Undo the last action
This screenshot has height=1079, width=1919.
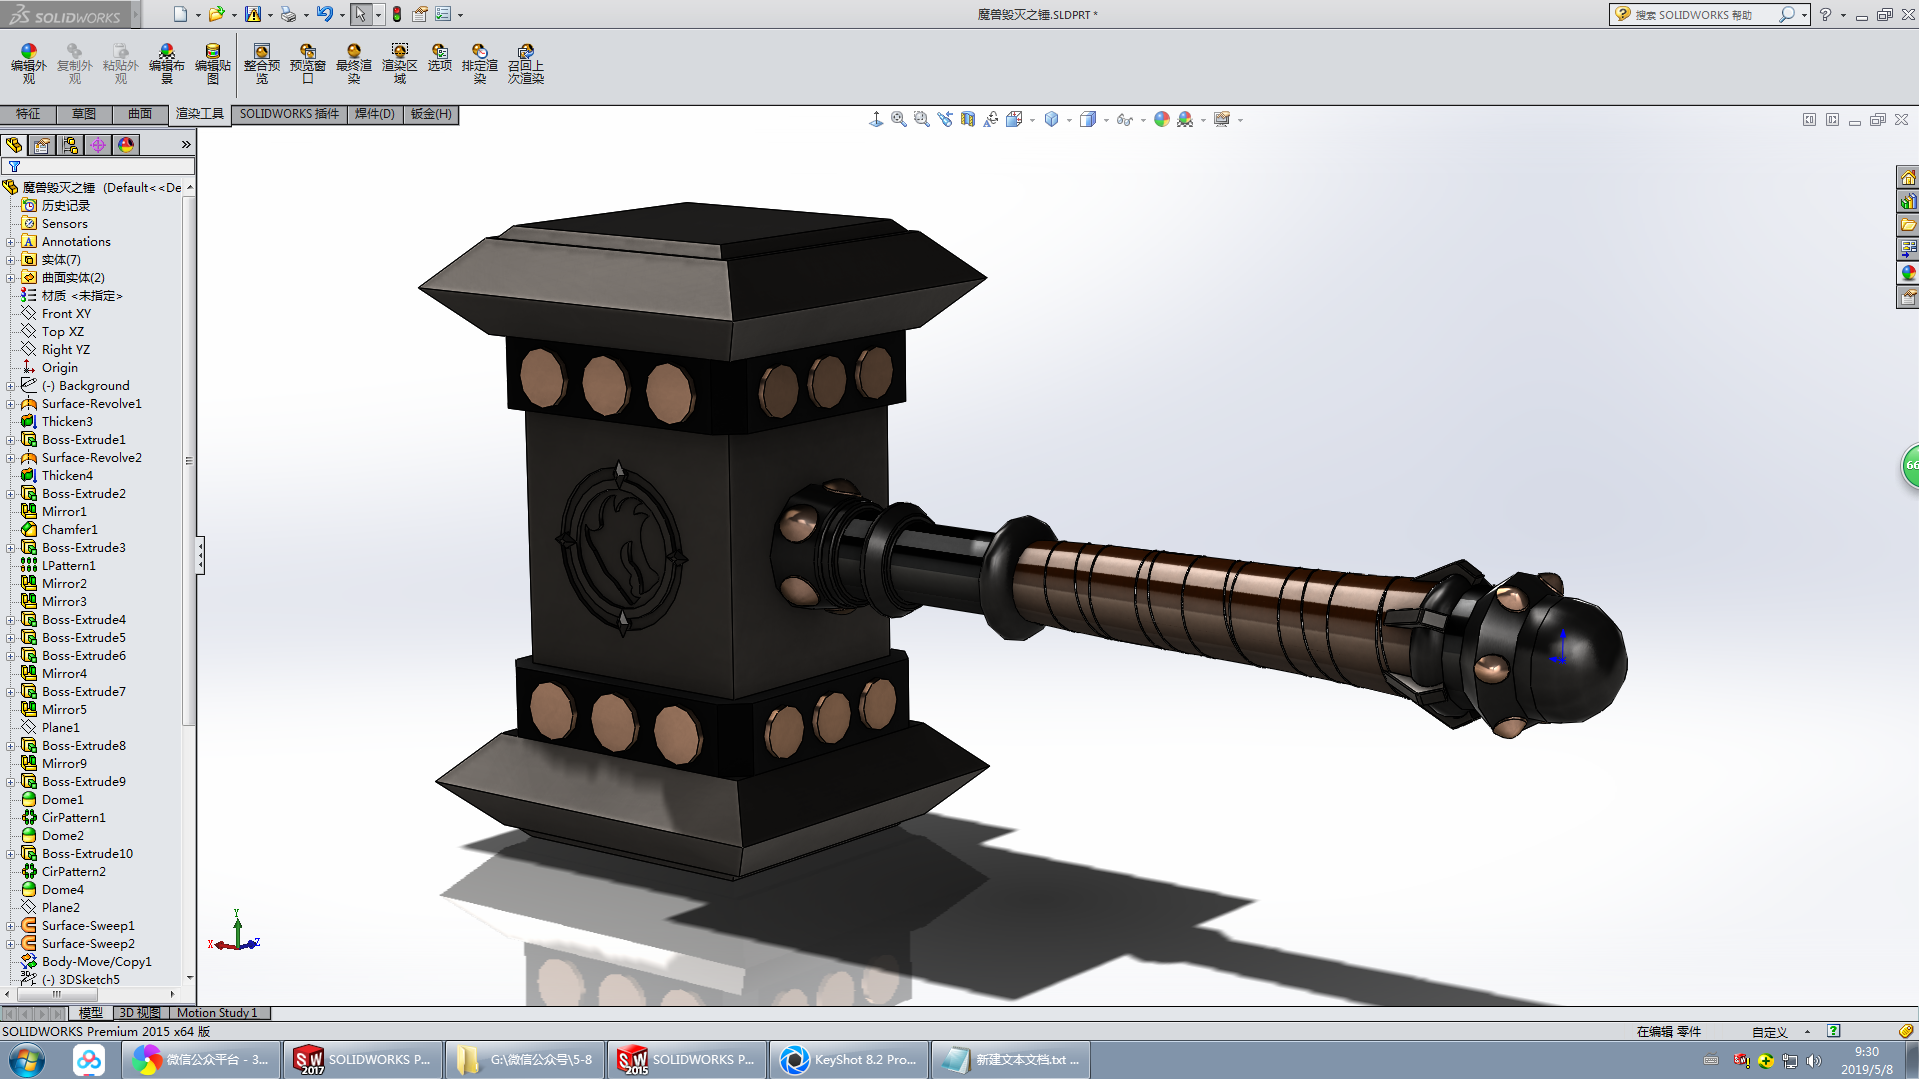[x=324, y=14]
